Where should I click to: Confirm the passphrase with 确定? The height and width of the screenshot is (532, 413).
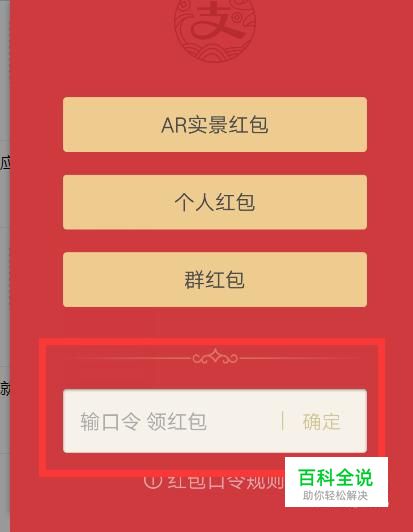(x=321, y=422)
